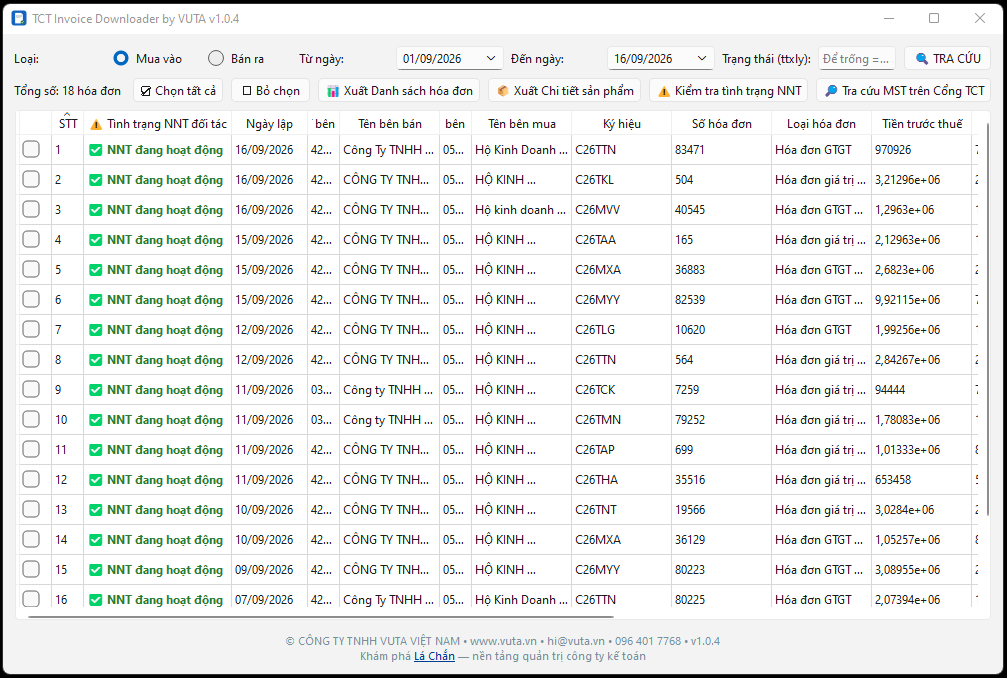Maximize the TCT Invoice Downloader window
The image size is (1007, 678).
(934, 18)
